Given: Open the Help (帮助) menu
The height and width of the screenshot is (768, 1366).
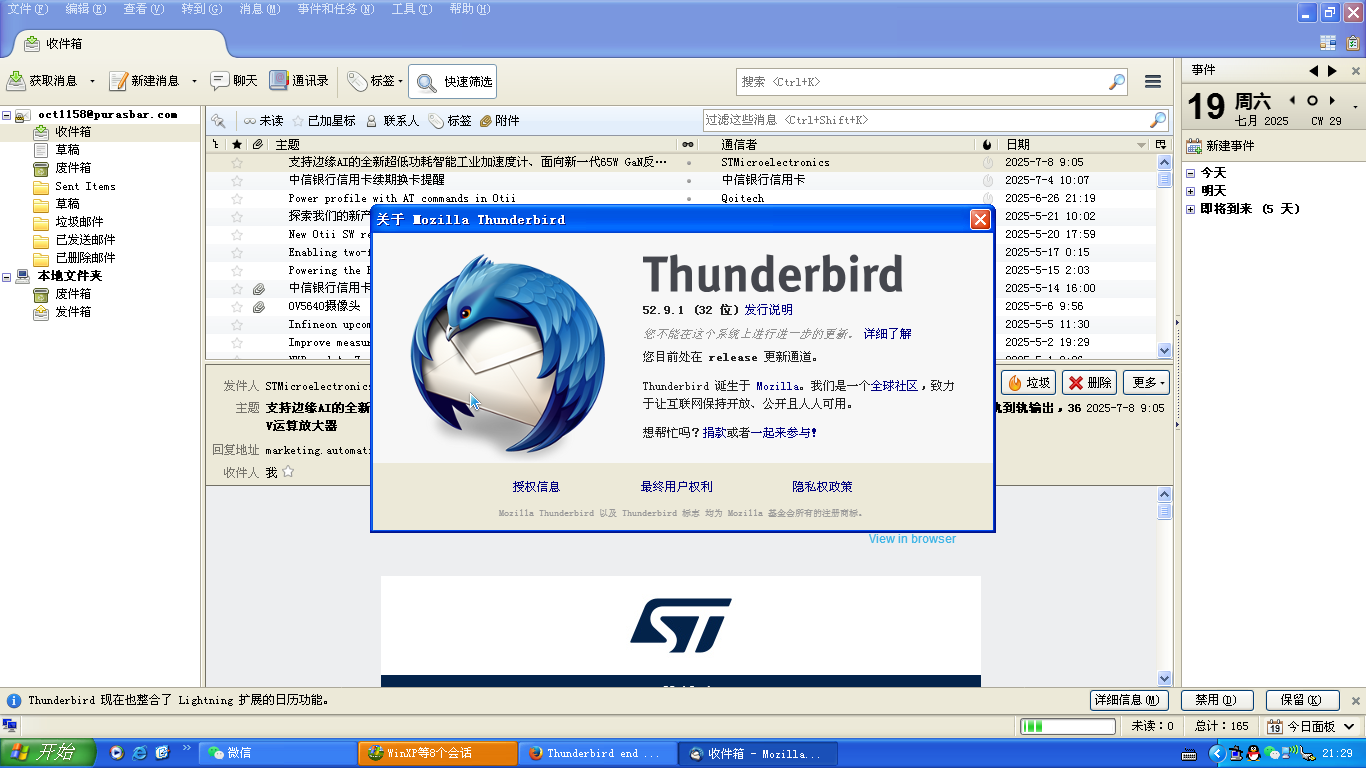Looking at the screenshot, I should click(470, 9).
